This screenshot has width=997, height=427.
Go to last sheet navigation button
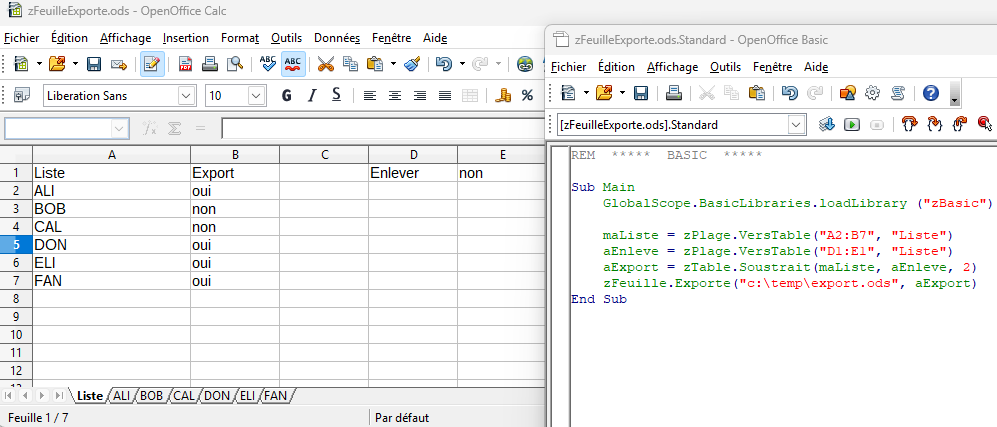coord(58,396)
